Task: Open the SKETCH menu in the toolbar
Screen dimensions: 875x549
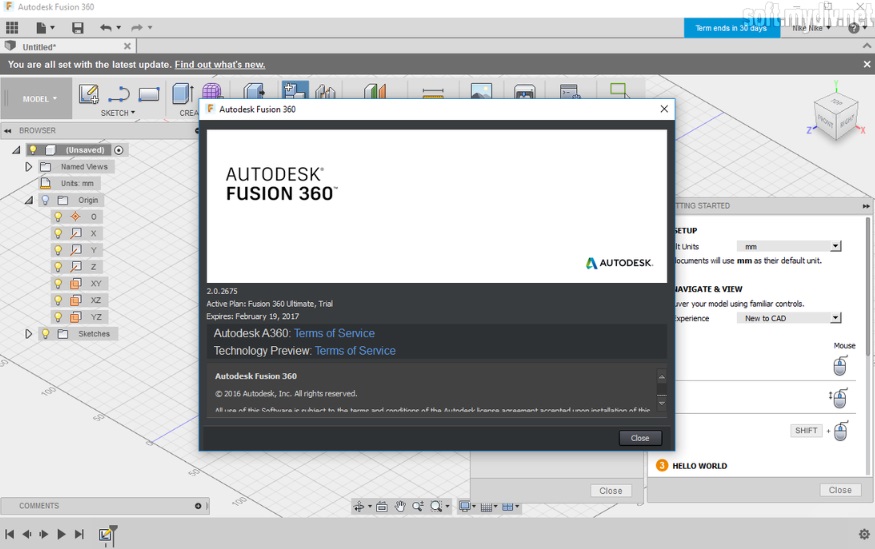Action: tap(117, 113)
